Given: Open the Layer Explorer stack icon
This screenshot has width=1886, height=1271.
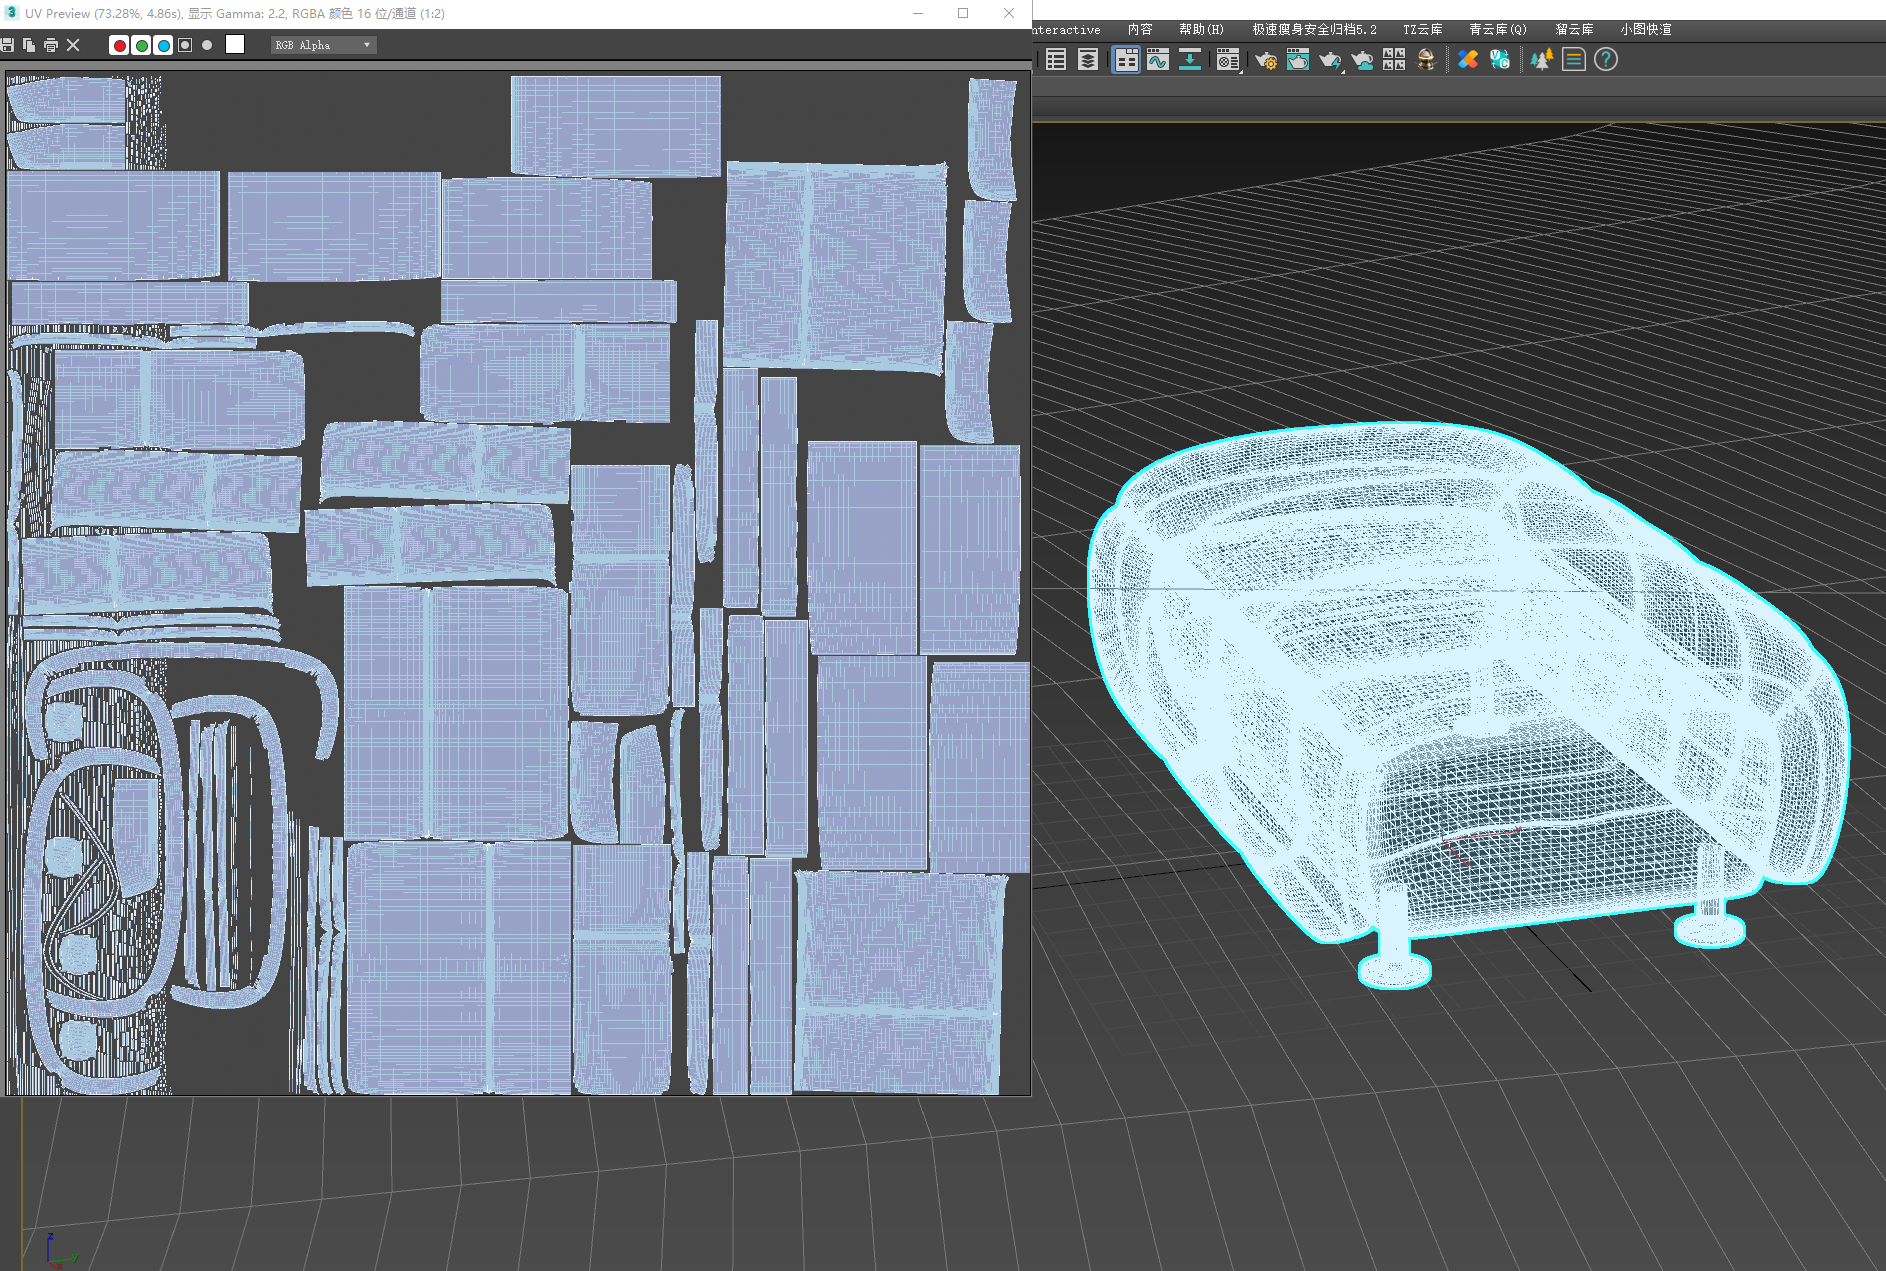Looking at the screenshot, I should click(1088, 60).
